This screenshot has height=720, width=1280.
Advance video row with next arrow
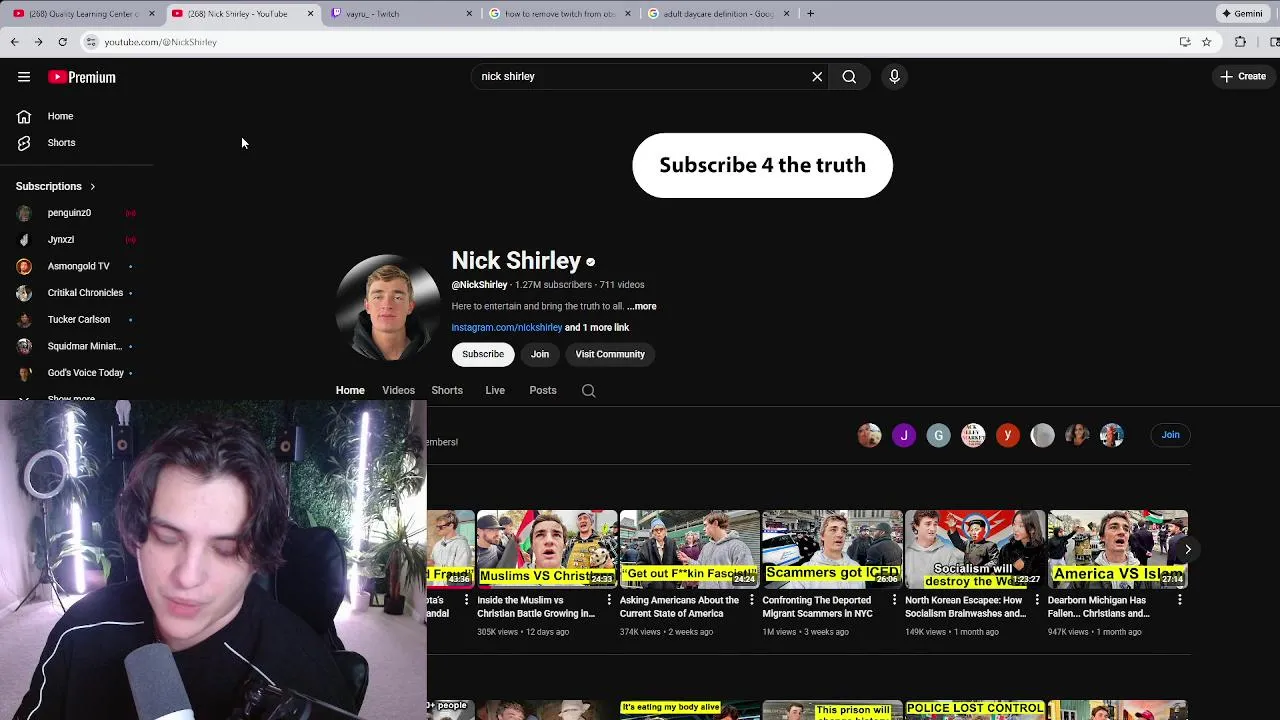[1187, 549]
